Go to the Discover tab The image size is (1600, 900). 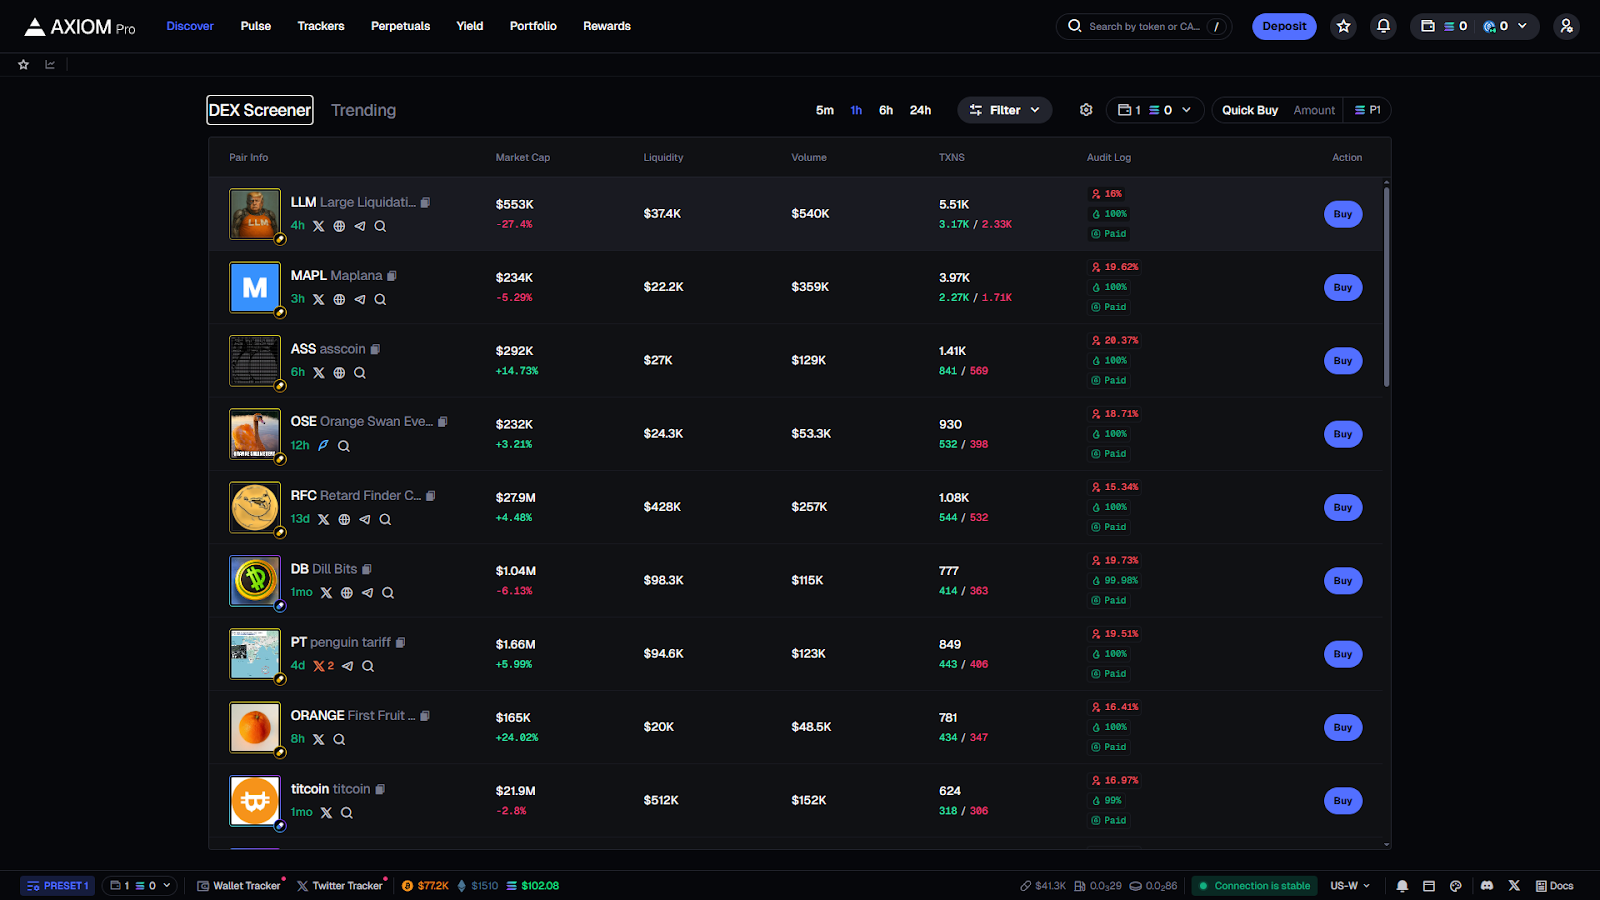(x=190, y=26)
